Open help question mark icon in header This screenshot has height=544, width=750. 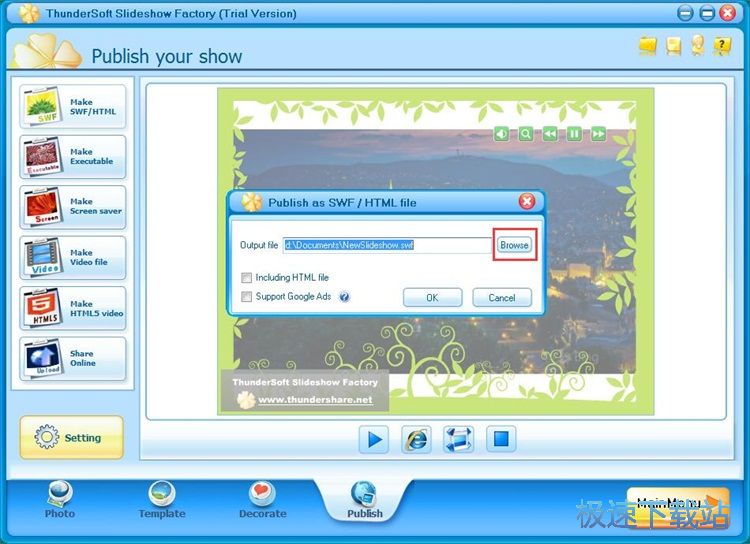pos(722,45)
